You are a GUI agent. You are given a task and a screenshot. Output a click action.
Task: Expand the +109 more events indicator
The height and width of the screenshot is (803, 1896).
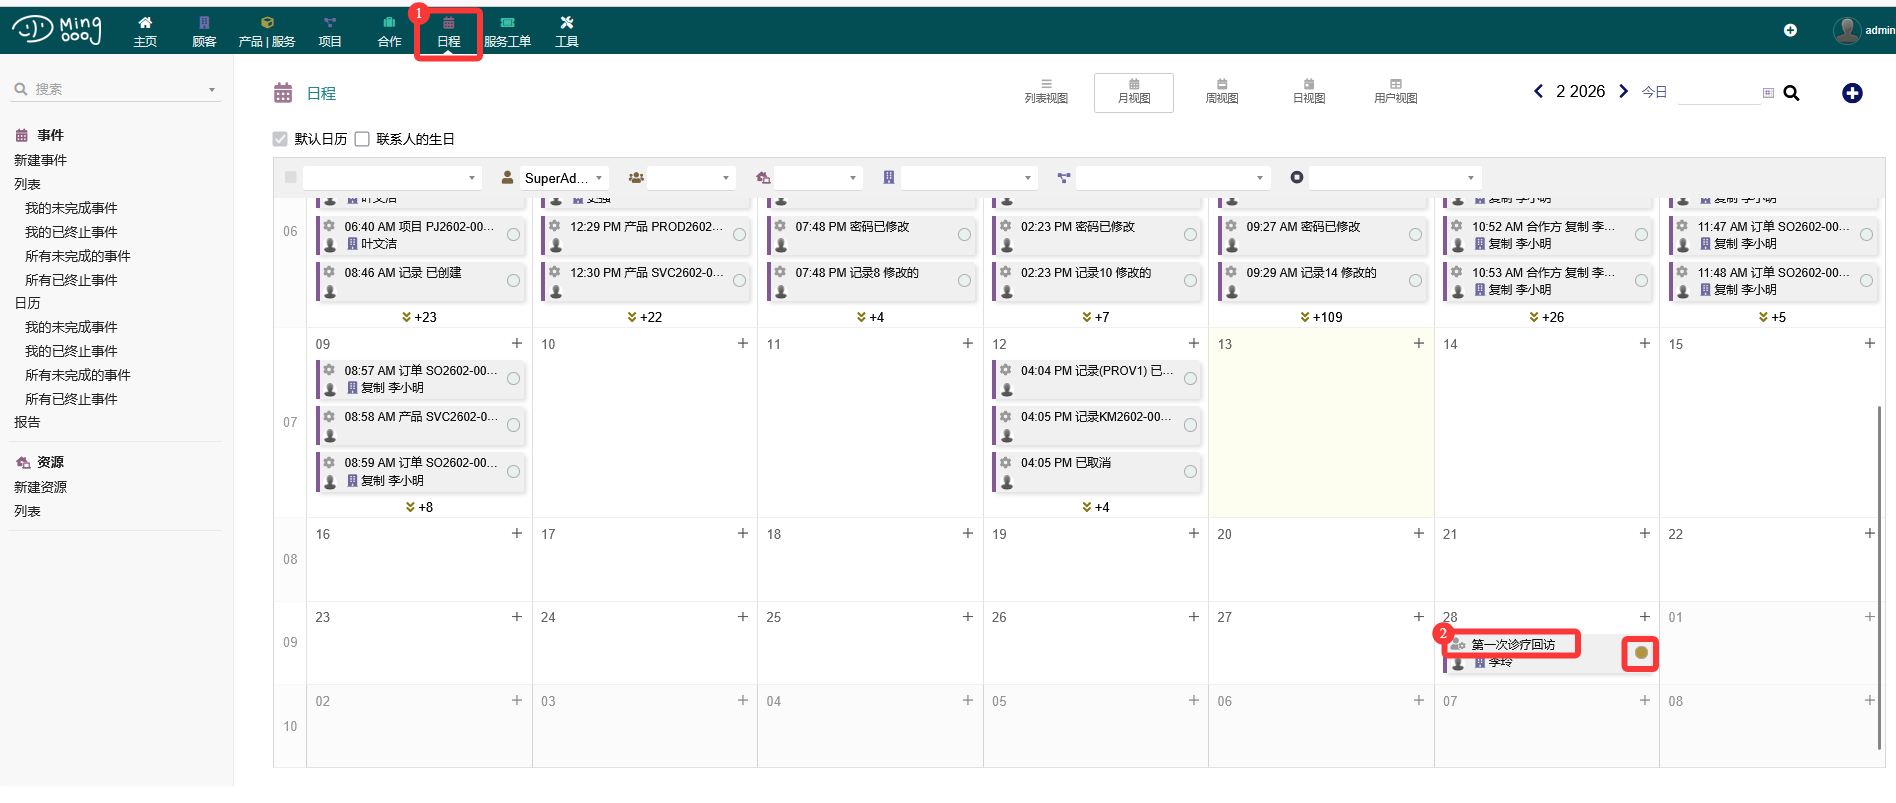click(x=1321, y=317)
